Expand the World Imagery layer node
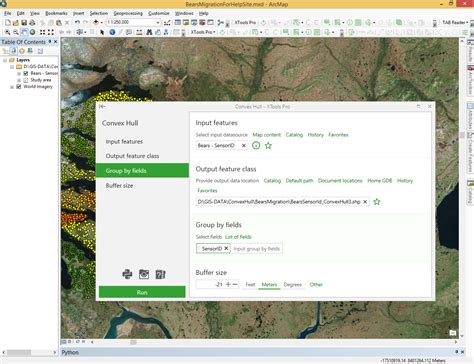The height and width of the screenshot is (364, 474). [x=12, y=87]
